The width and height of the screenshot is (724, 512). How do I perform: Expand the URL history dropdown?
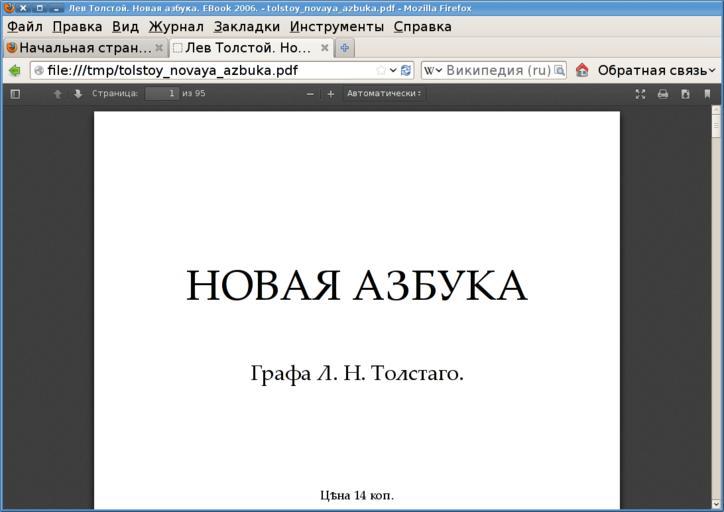[394, 70]
